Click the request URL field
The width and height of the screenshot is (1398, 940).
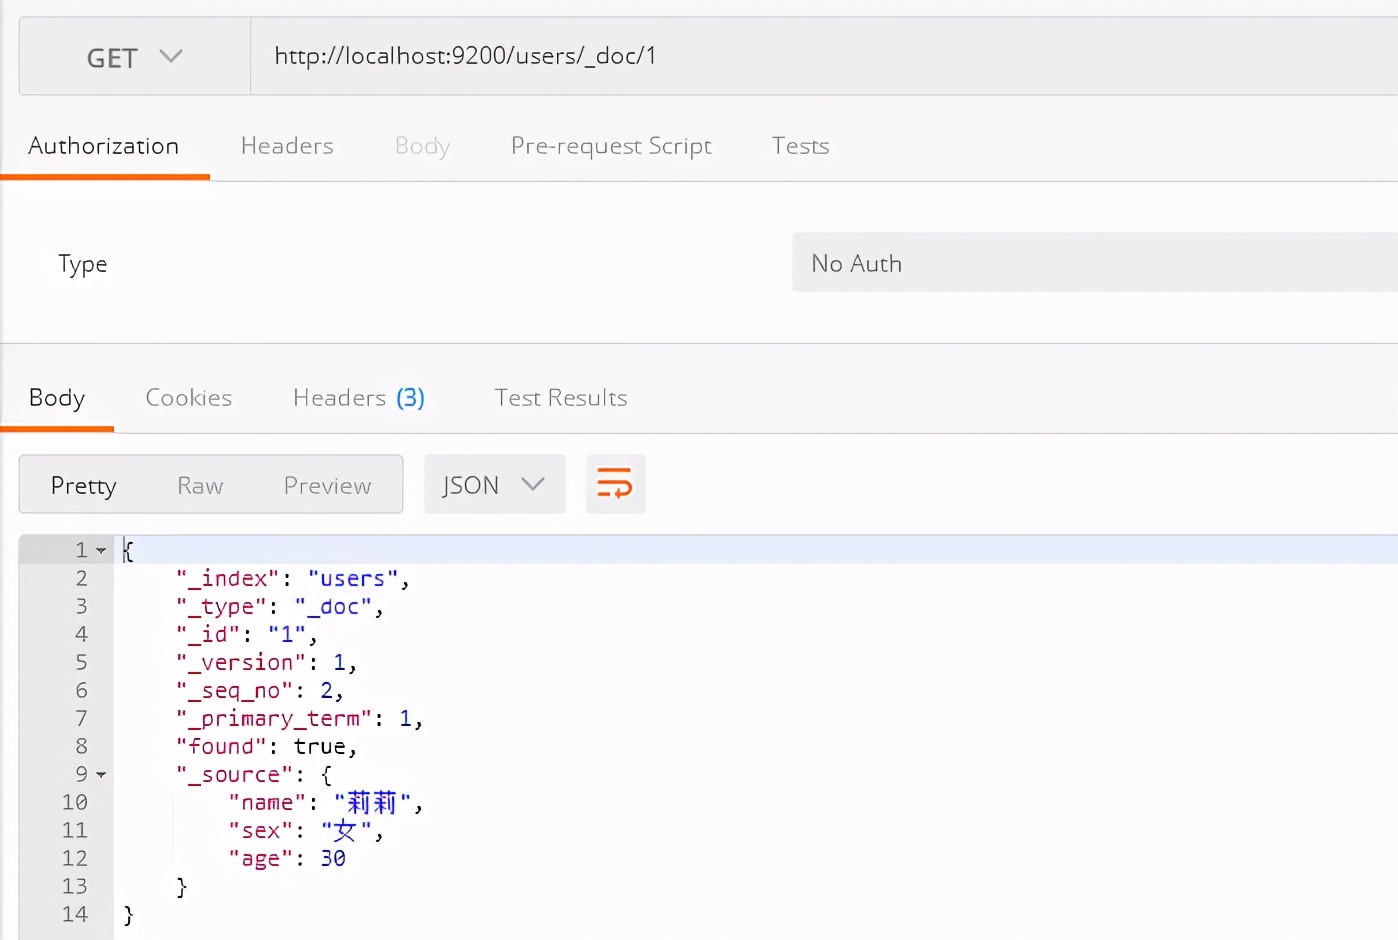824,56
